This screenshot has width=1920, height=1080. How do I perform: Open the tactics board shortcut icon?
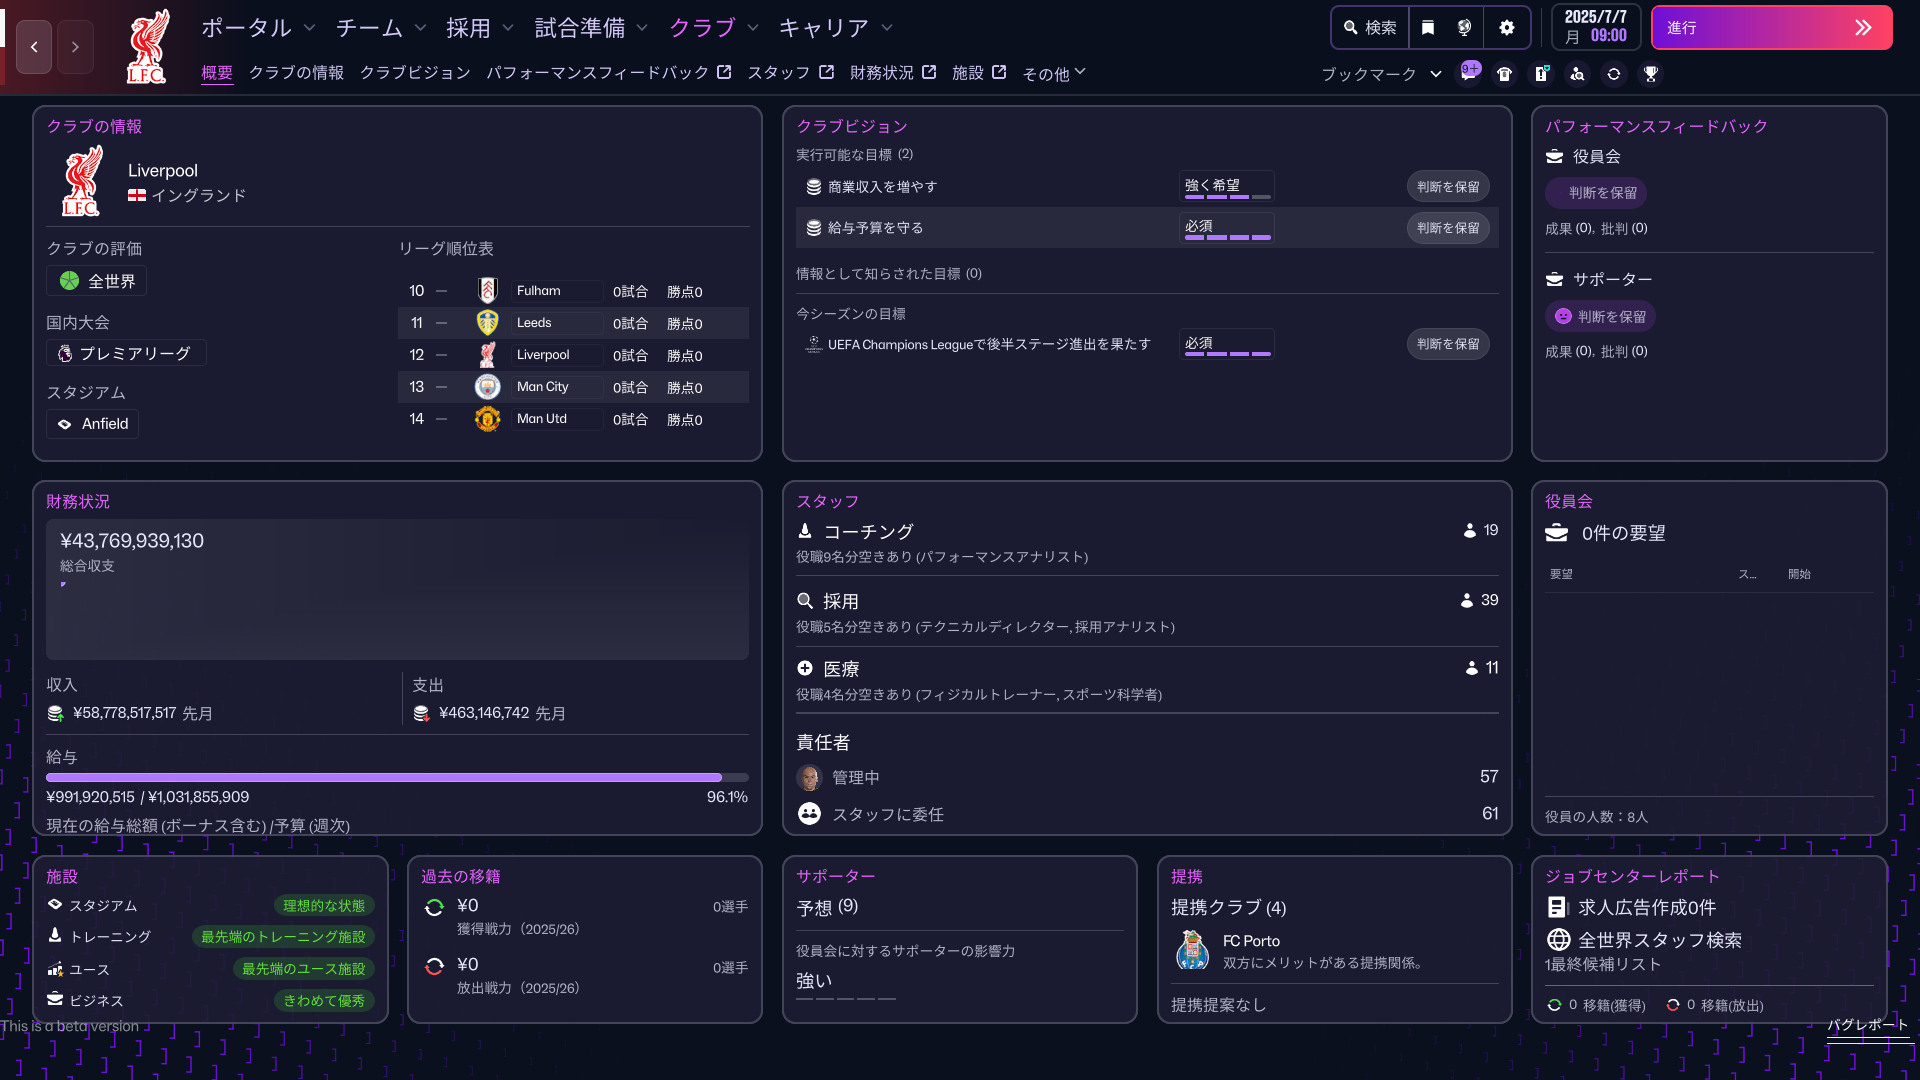point(1542,74)
